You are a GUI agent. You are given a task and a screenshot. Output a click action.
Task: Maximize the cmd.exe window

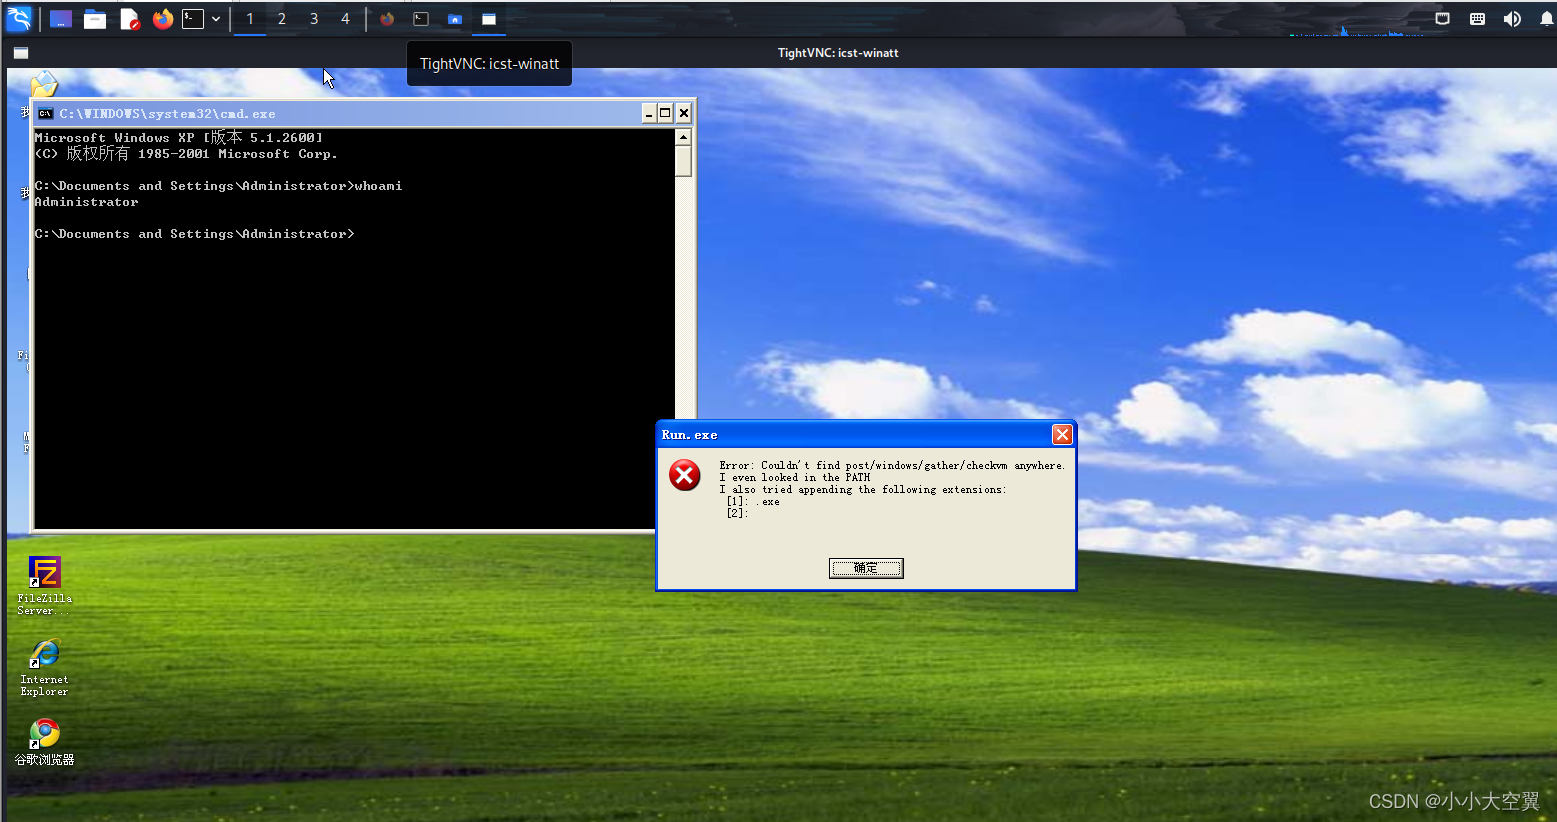click(665, 113)
